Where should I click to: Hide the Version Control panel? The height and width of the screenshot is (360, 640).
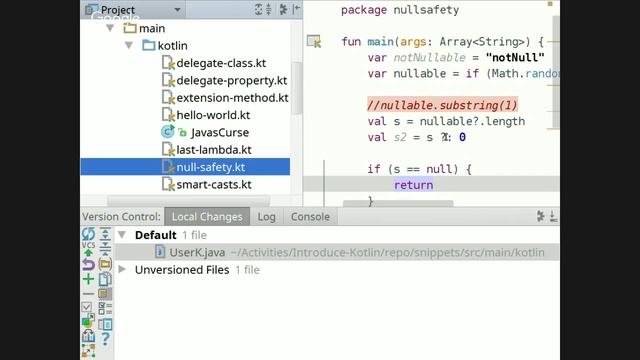tap(553, 216)
